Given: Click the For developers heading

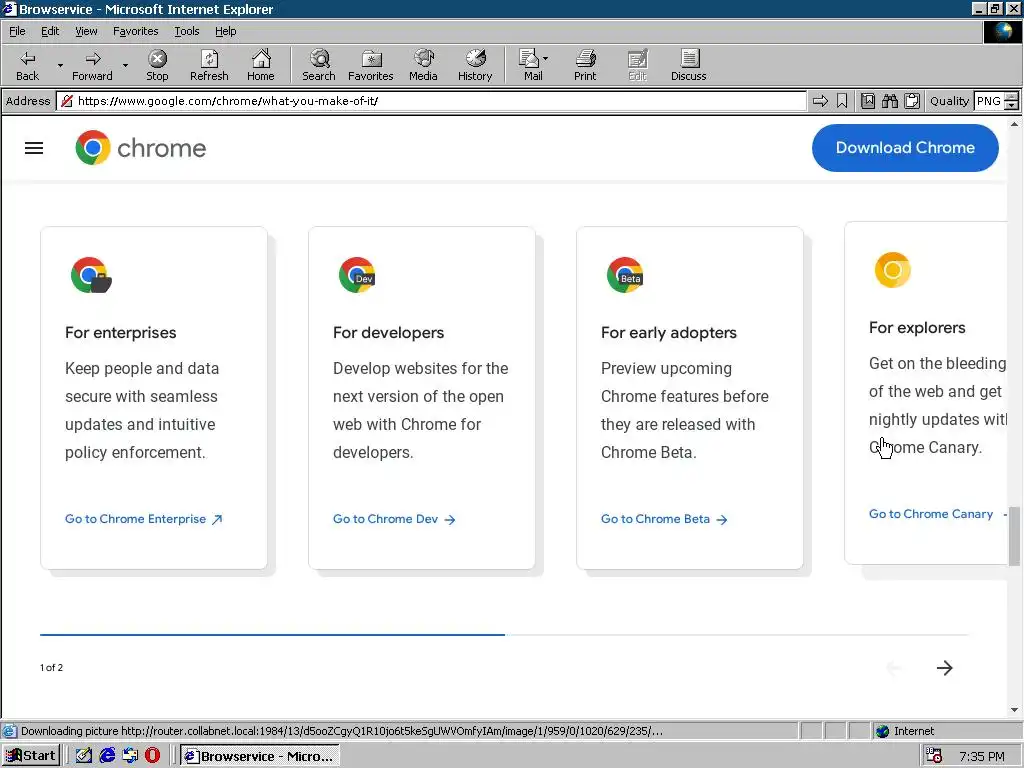Looking at the screenshot, I should click(389, 332).
